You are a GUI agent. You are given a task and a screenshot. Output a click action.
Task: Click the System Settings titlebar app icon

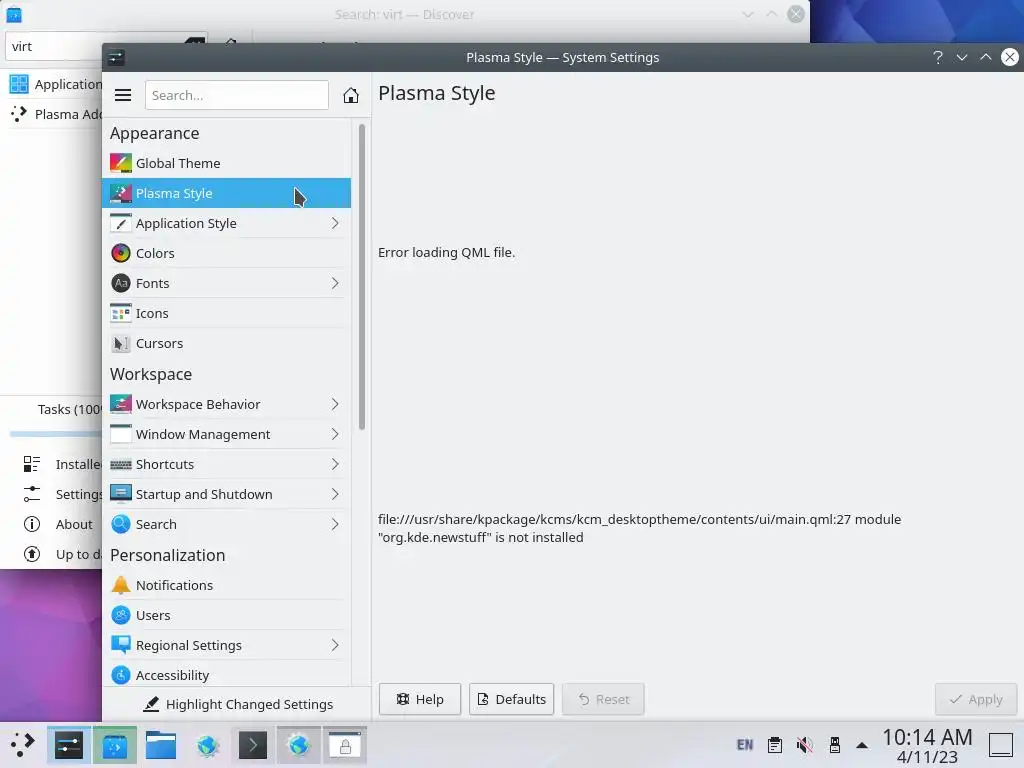(116, 57)
